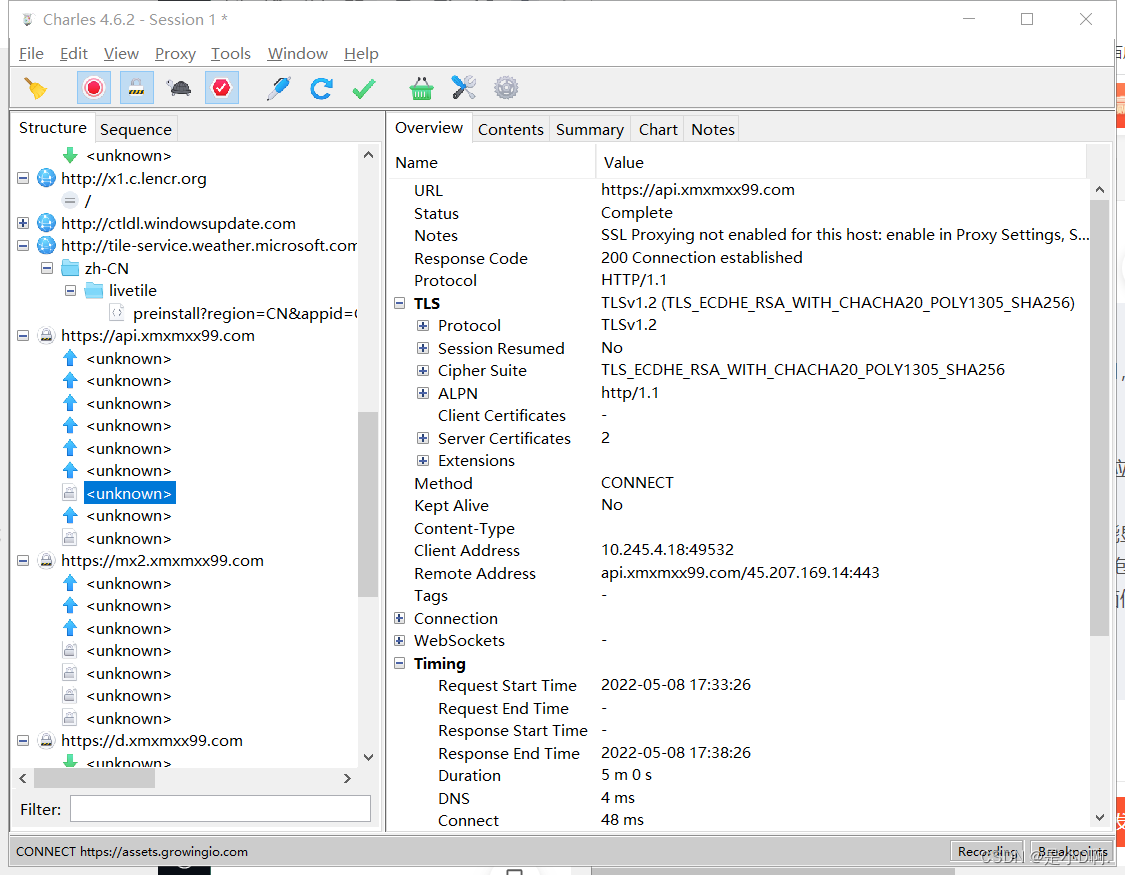Screen dimensions: 1125x875
Task: Switch to the Chart tab
Action: [x=657, y=129]
